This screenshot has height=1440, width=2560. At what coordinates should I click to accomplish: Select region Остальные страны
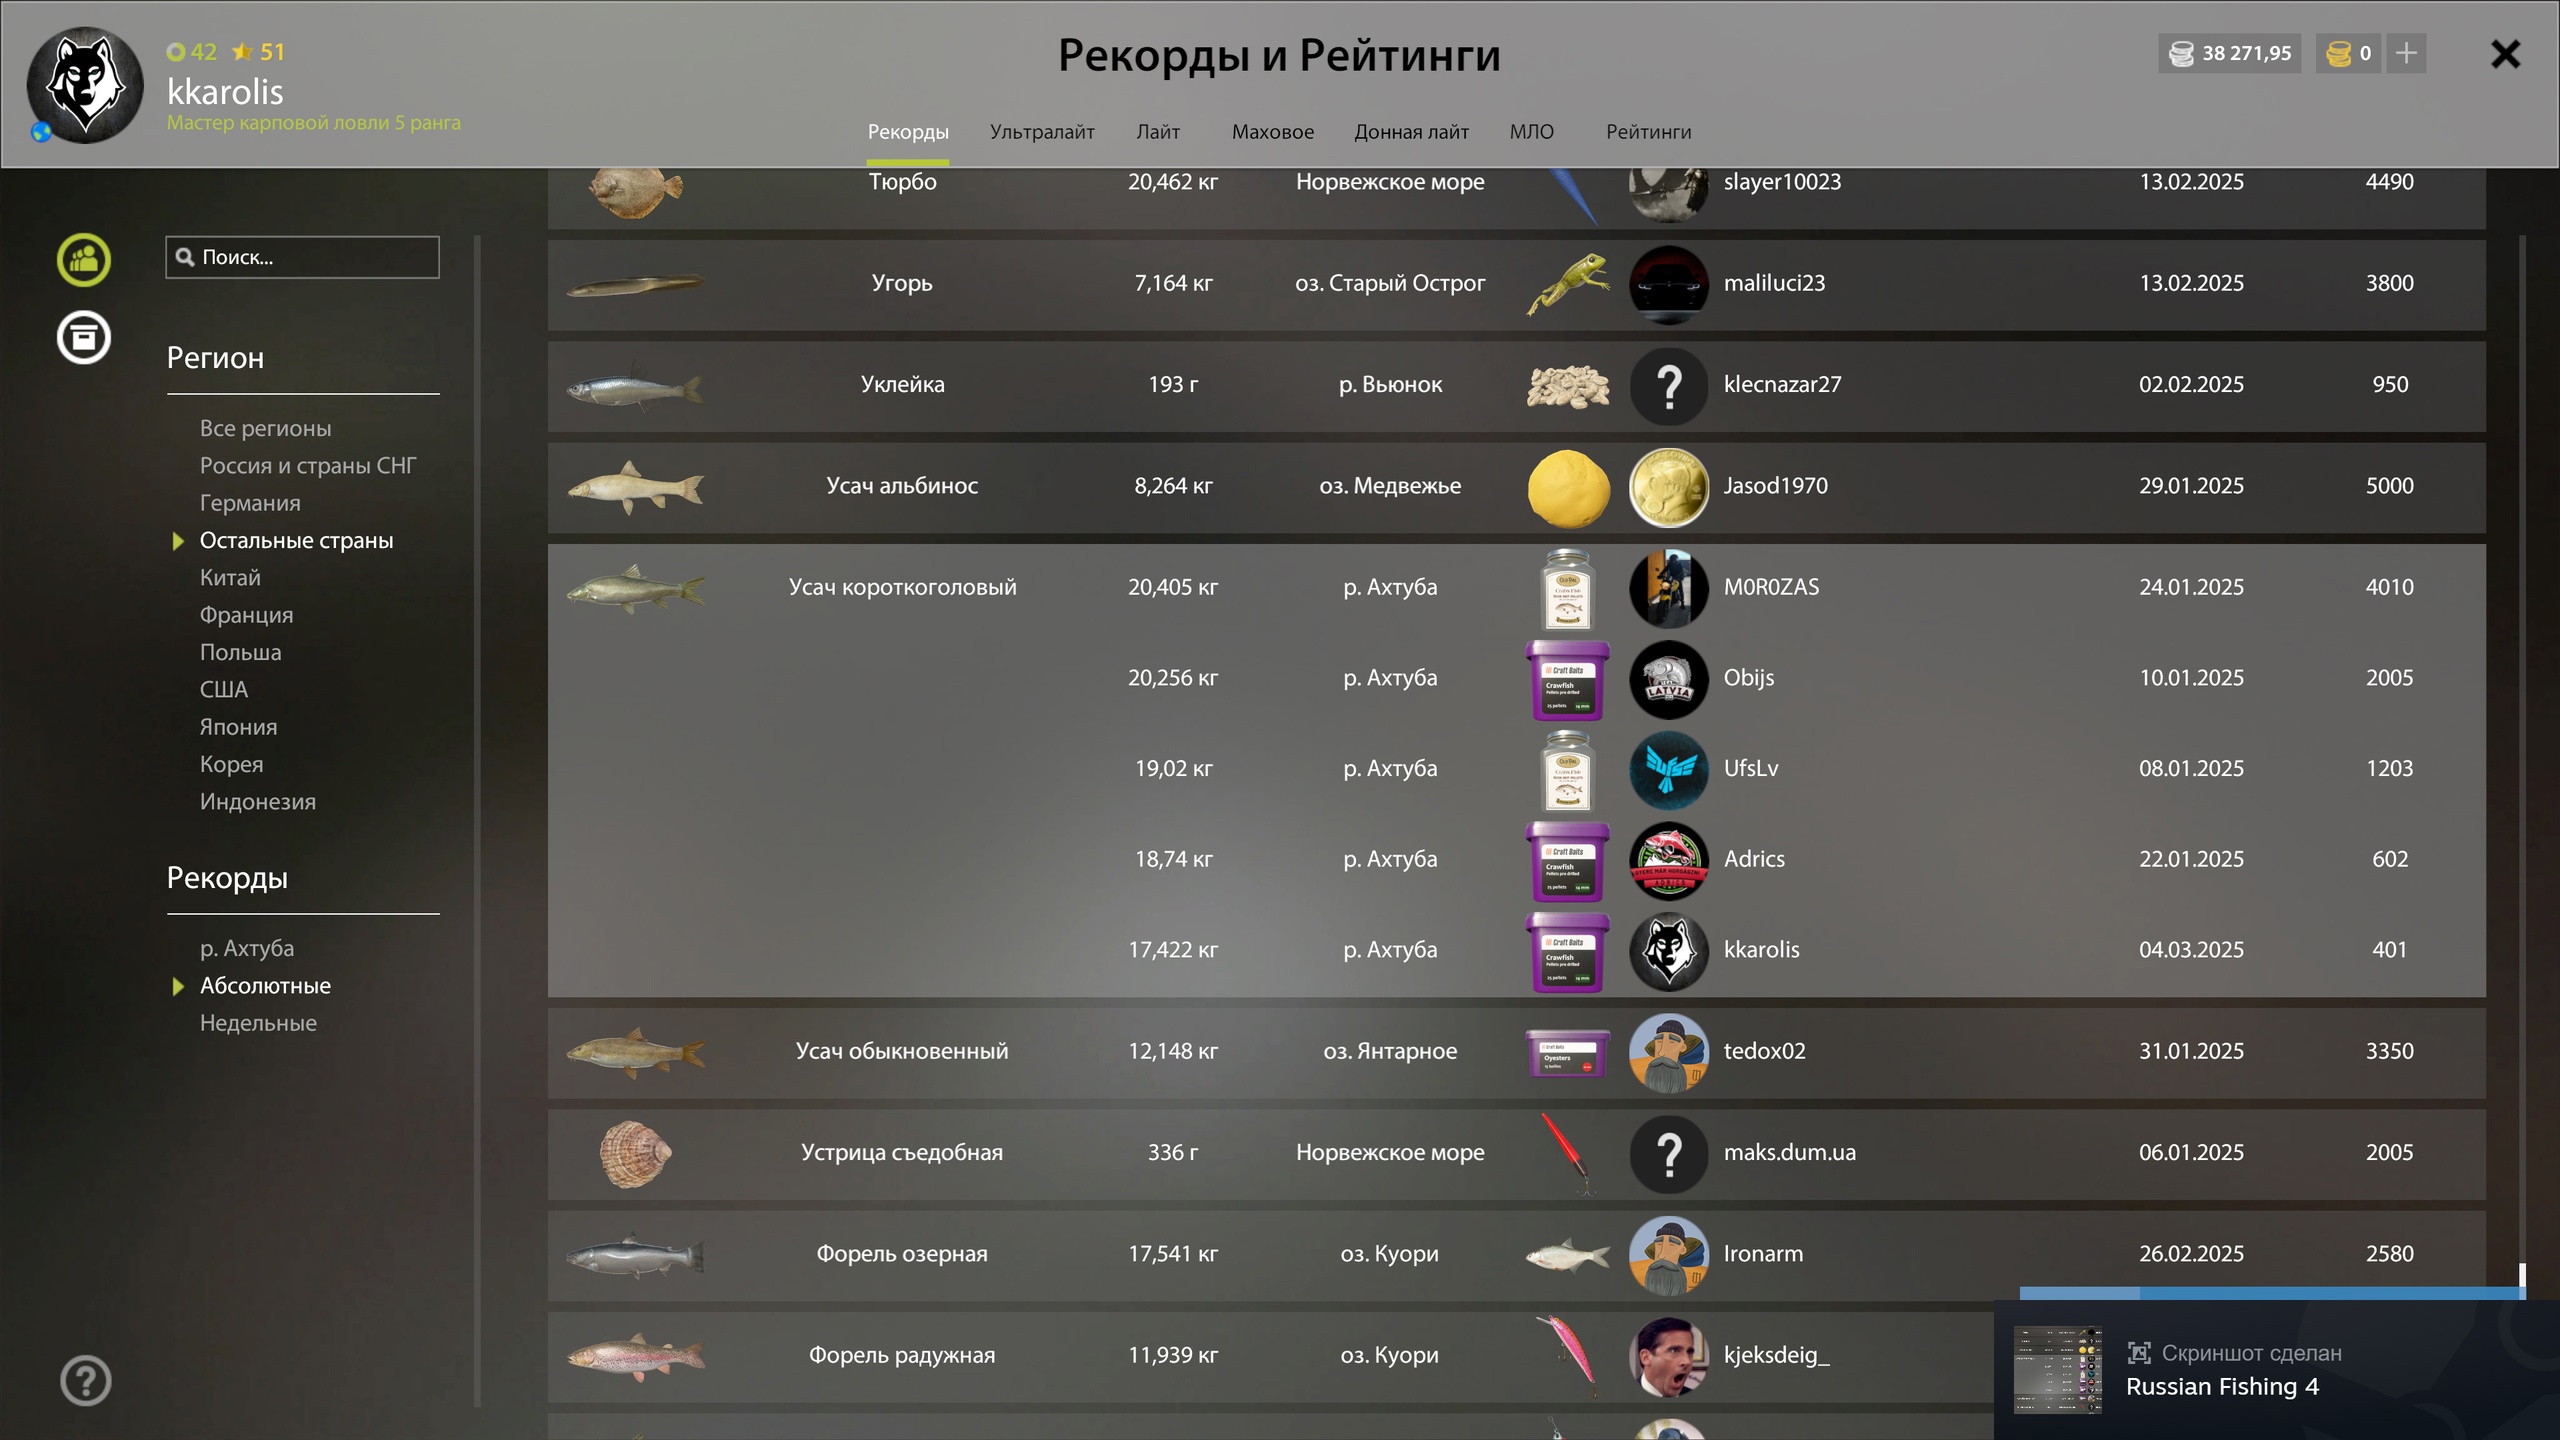(x=296, y=540)
